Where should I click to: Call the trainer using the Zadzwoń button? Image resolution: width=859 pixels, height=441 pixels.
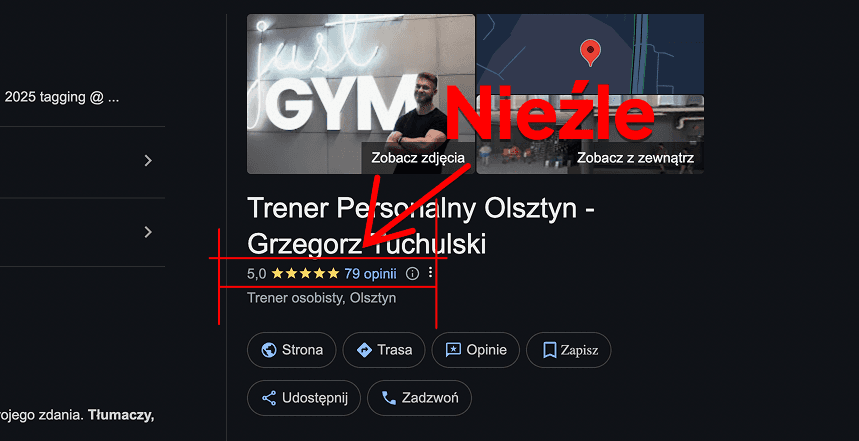[x=419, y=398]
